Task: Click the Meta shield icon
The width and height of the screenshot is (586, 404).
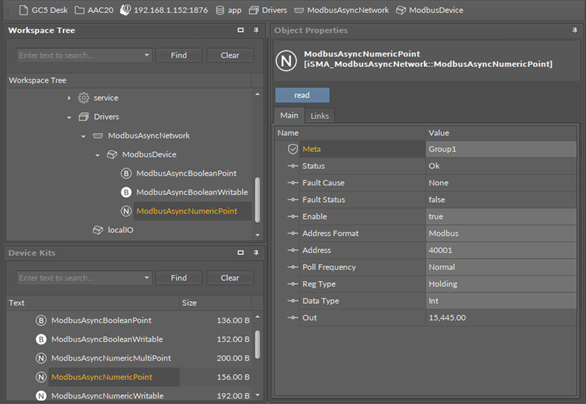Action: point(293,149)
